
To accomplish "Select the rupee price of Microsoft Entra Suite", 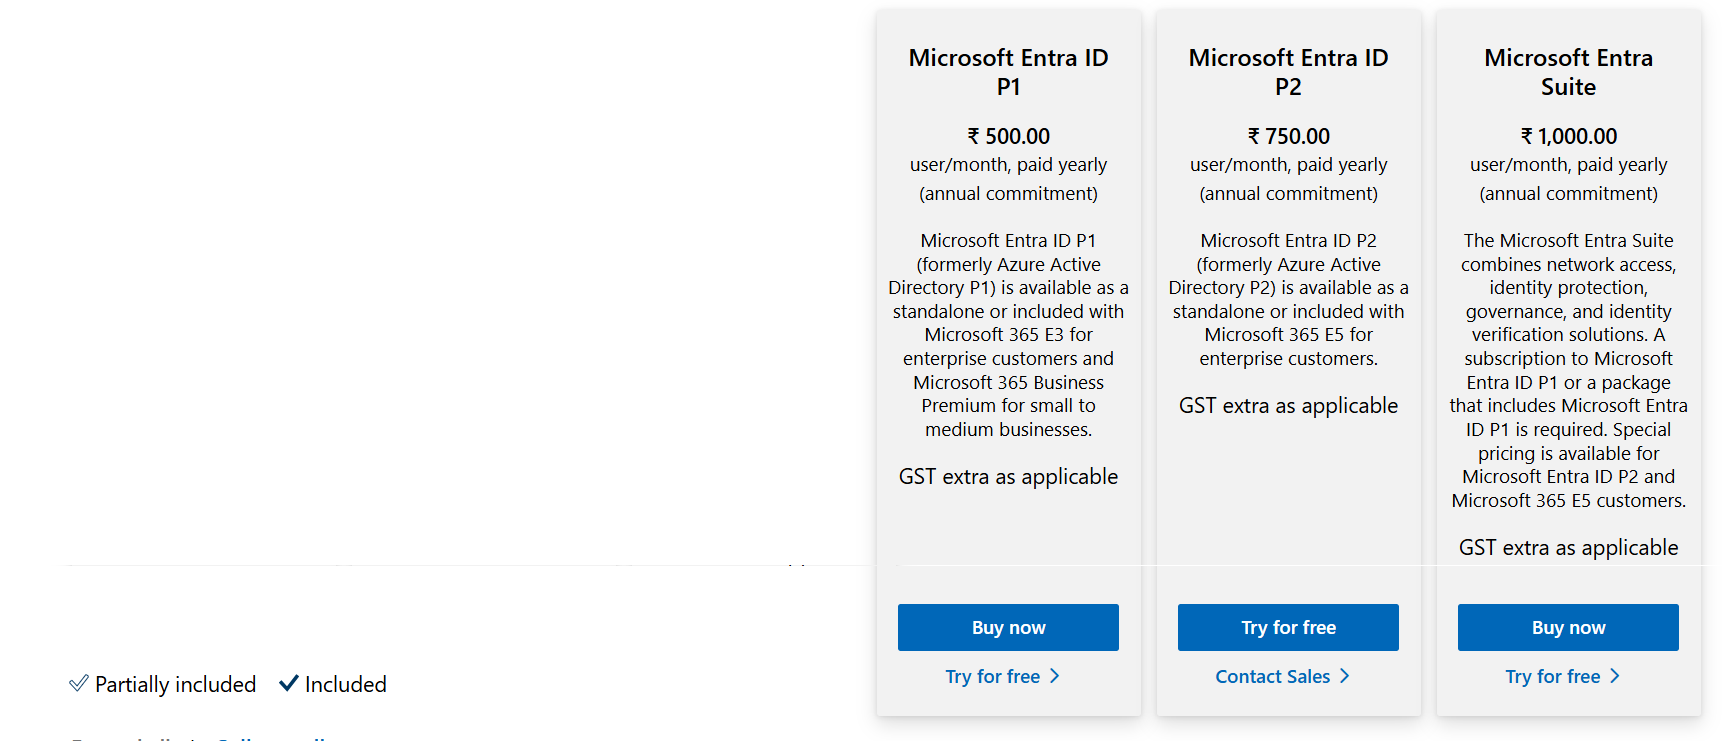I will pyautogui.click(x=1568, y=136).
